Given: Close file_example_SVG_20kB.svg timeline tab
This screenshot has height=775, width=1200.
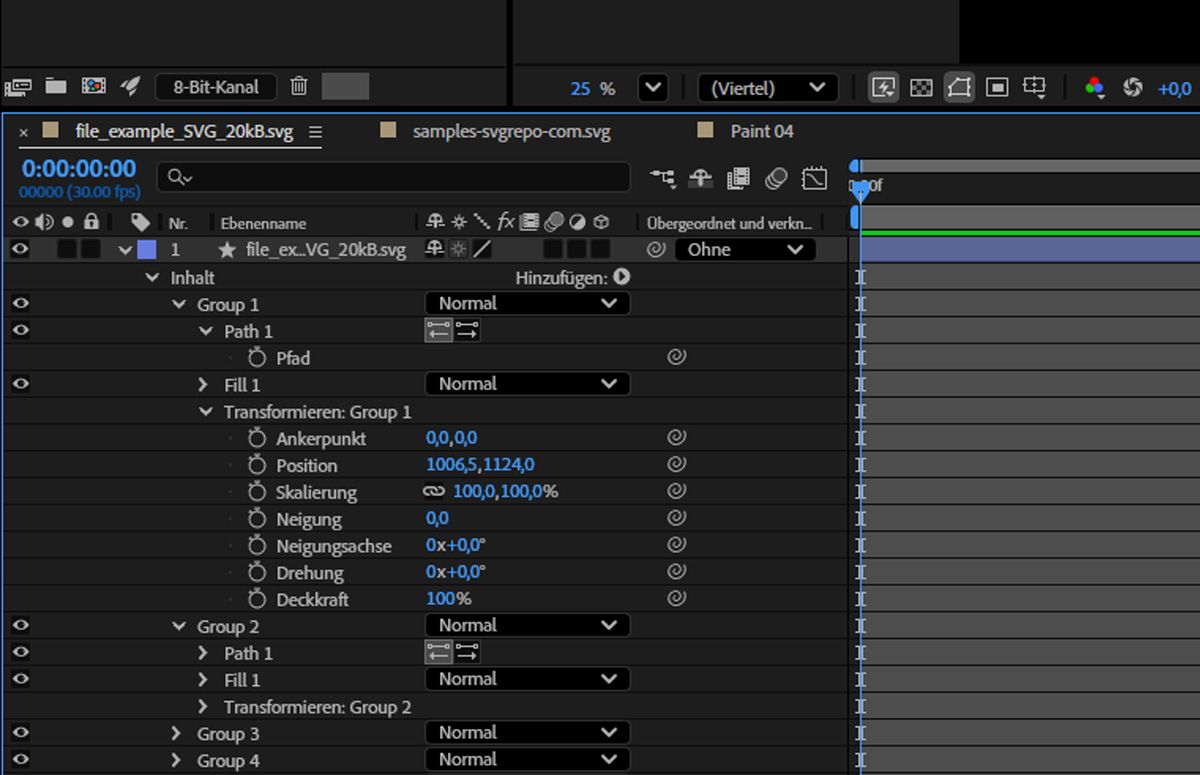Looking at the screenshot, I should click(x=24, y=132).
